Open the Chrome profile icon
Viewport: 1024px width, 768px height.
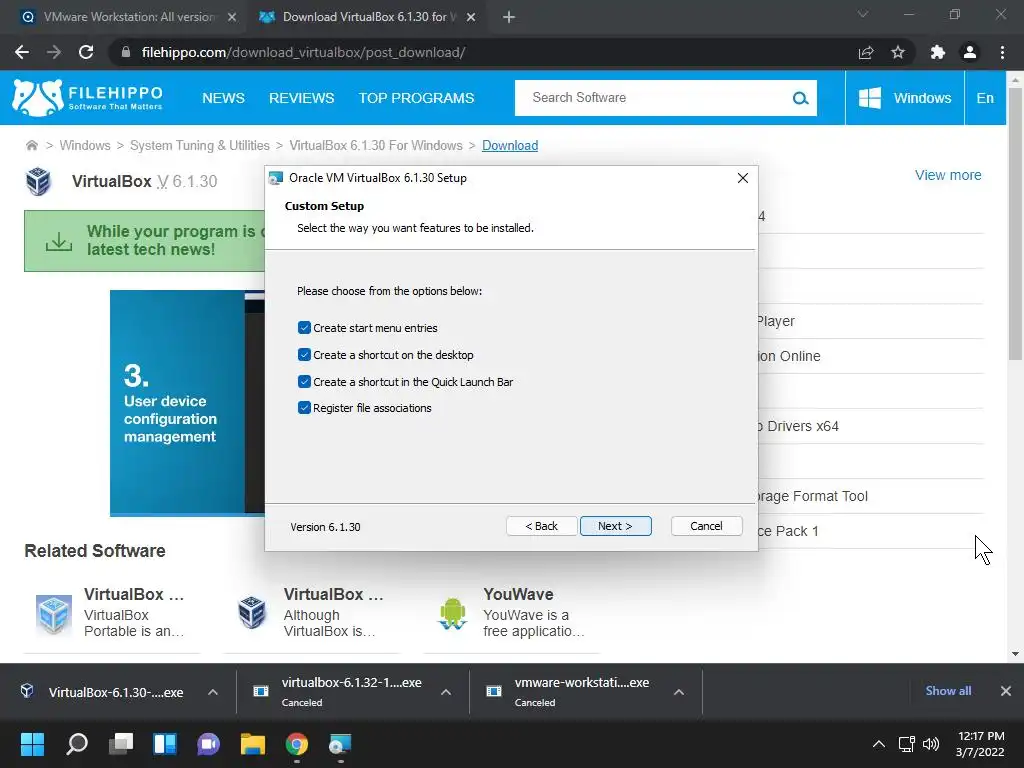(970, 52)
